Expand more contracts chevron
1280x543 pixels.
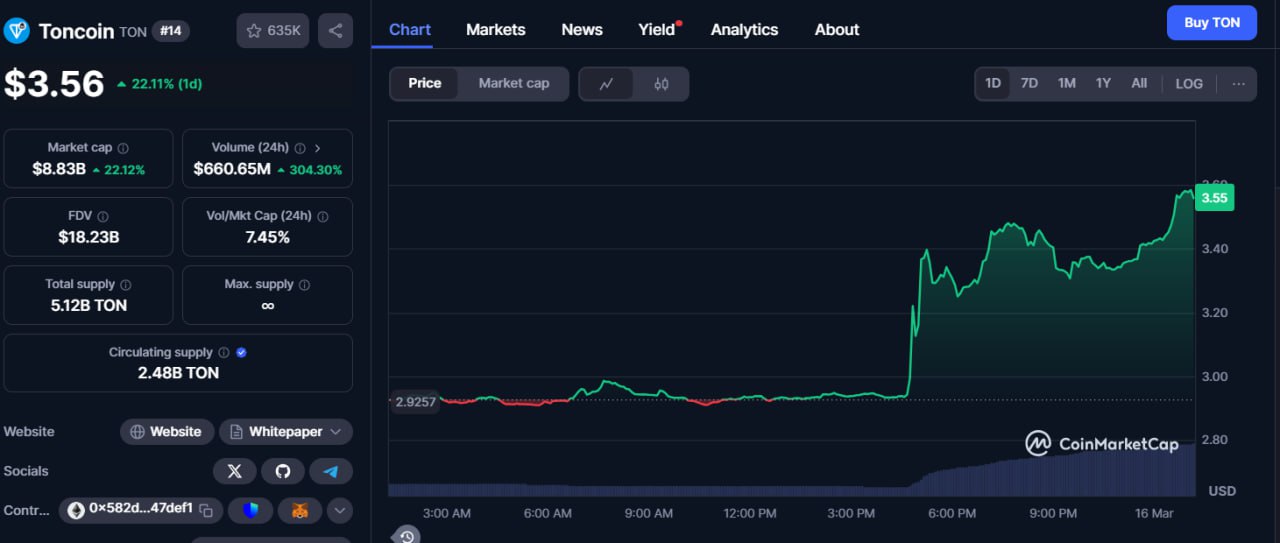(x=340, y=511)
